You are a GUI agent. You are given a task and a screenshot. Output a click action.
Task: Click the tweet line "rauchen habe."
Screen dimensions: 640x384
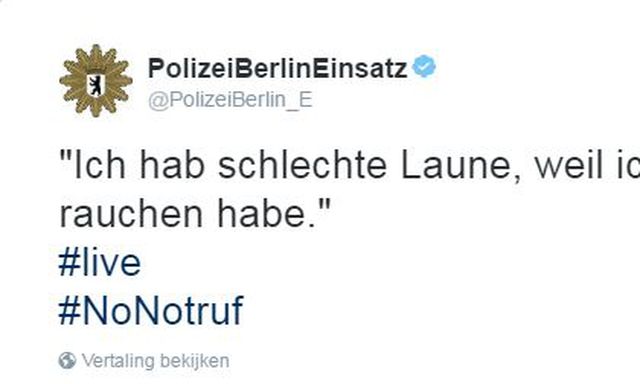click(195, 214)
